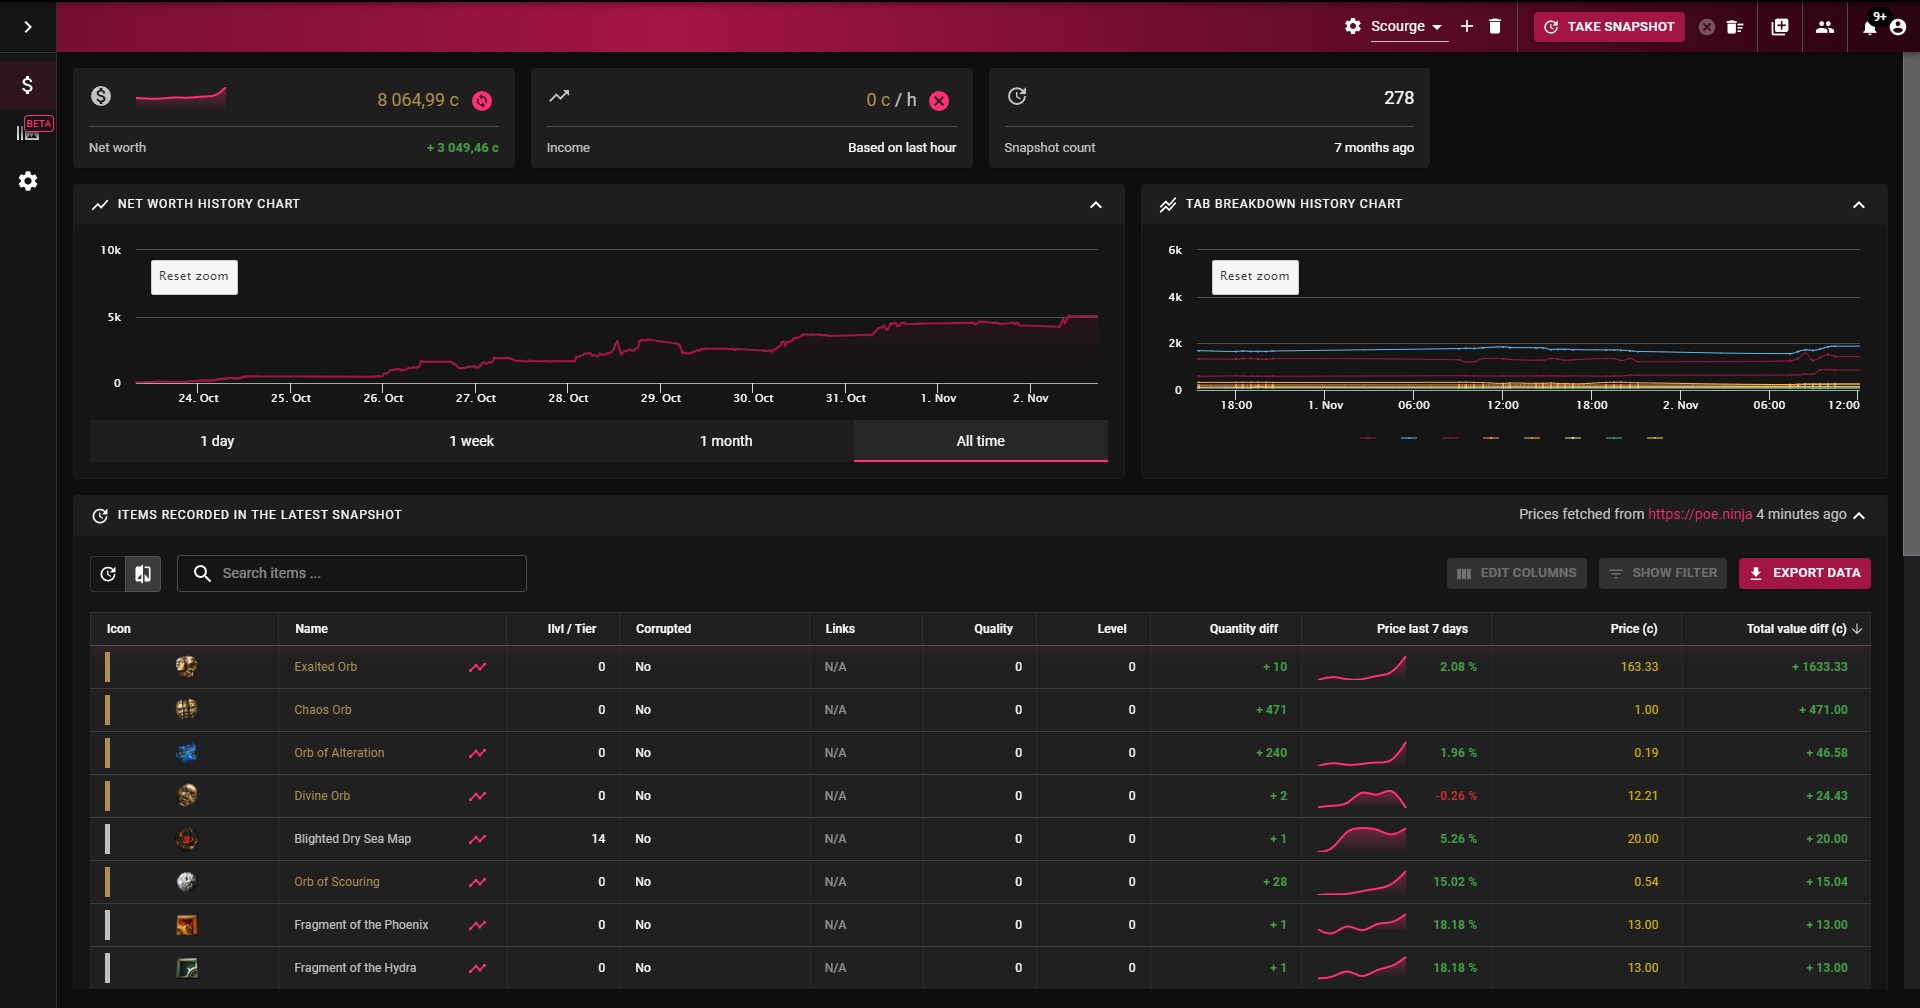Open the poe.ninja link

pyautogui.click(x=1700, y=514)
